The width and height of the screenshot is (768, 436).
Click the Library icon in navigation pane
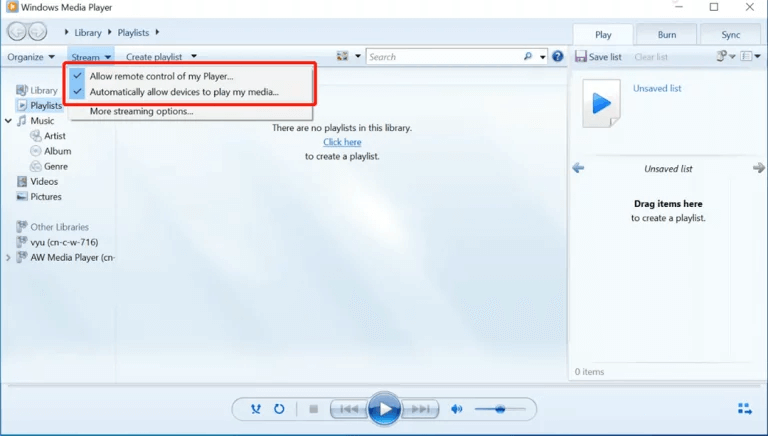[x=22, y=90]
